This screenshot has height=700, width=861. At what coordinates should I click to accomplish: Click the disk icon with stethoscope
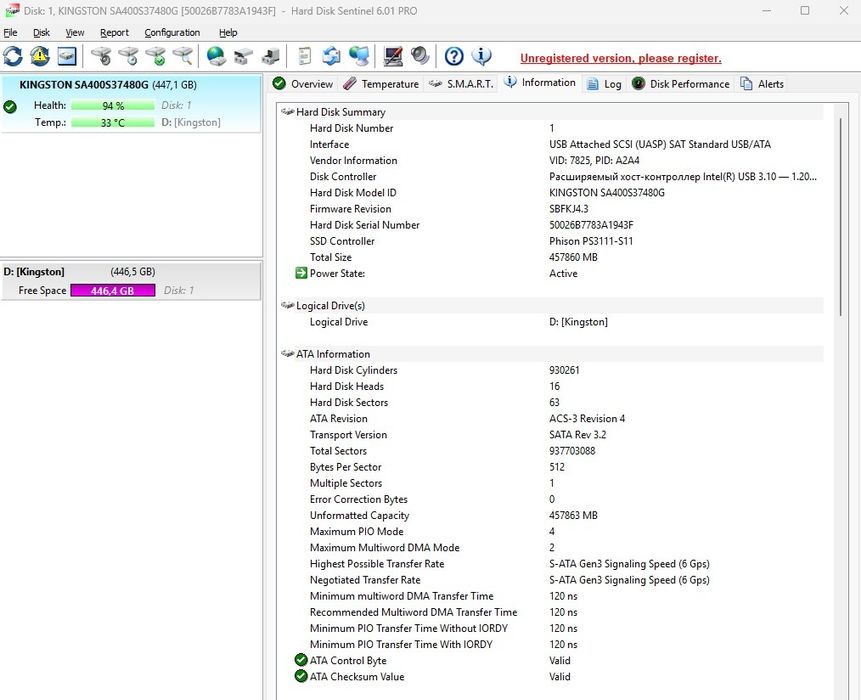[x=102, y=56]
